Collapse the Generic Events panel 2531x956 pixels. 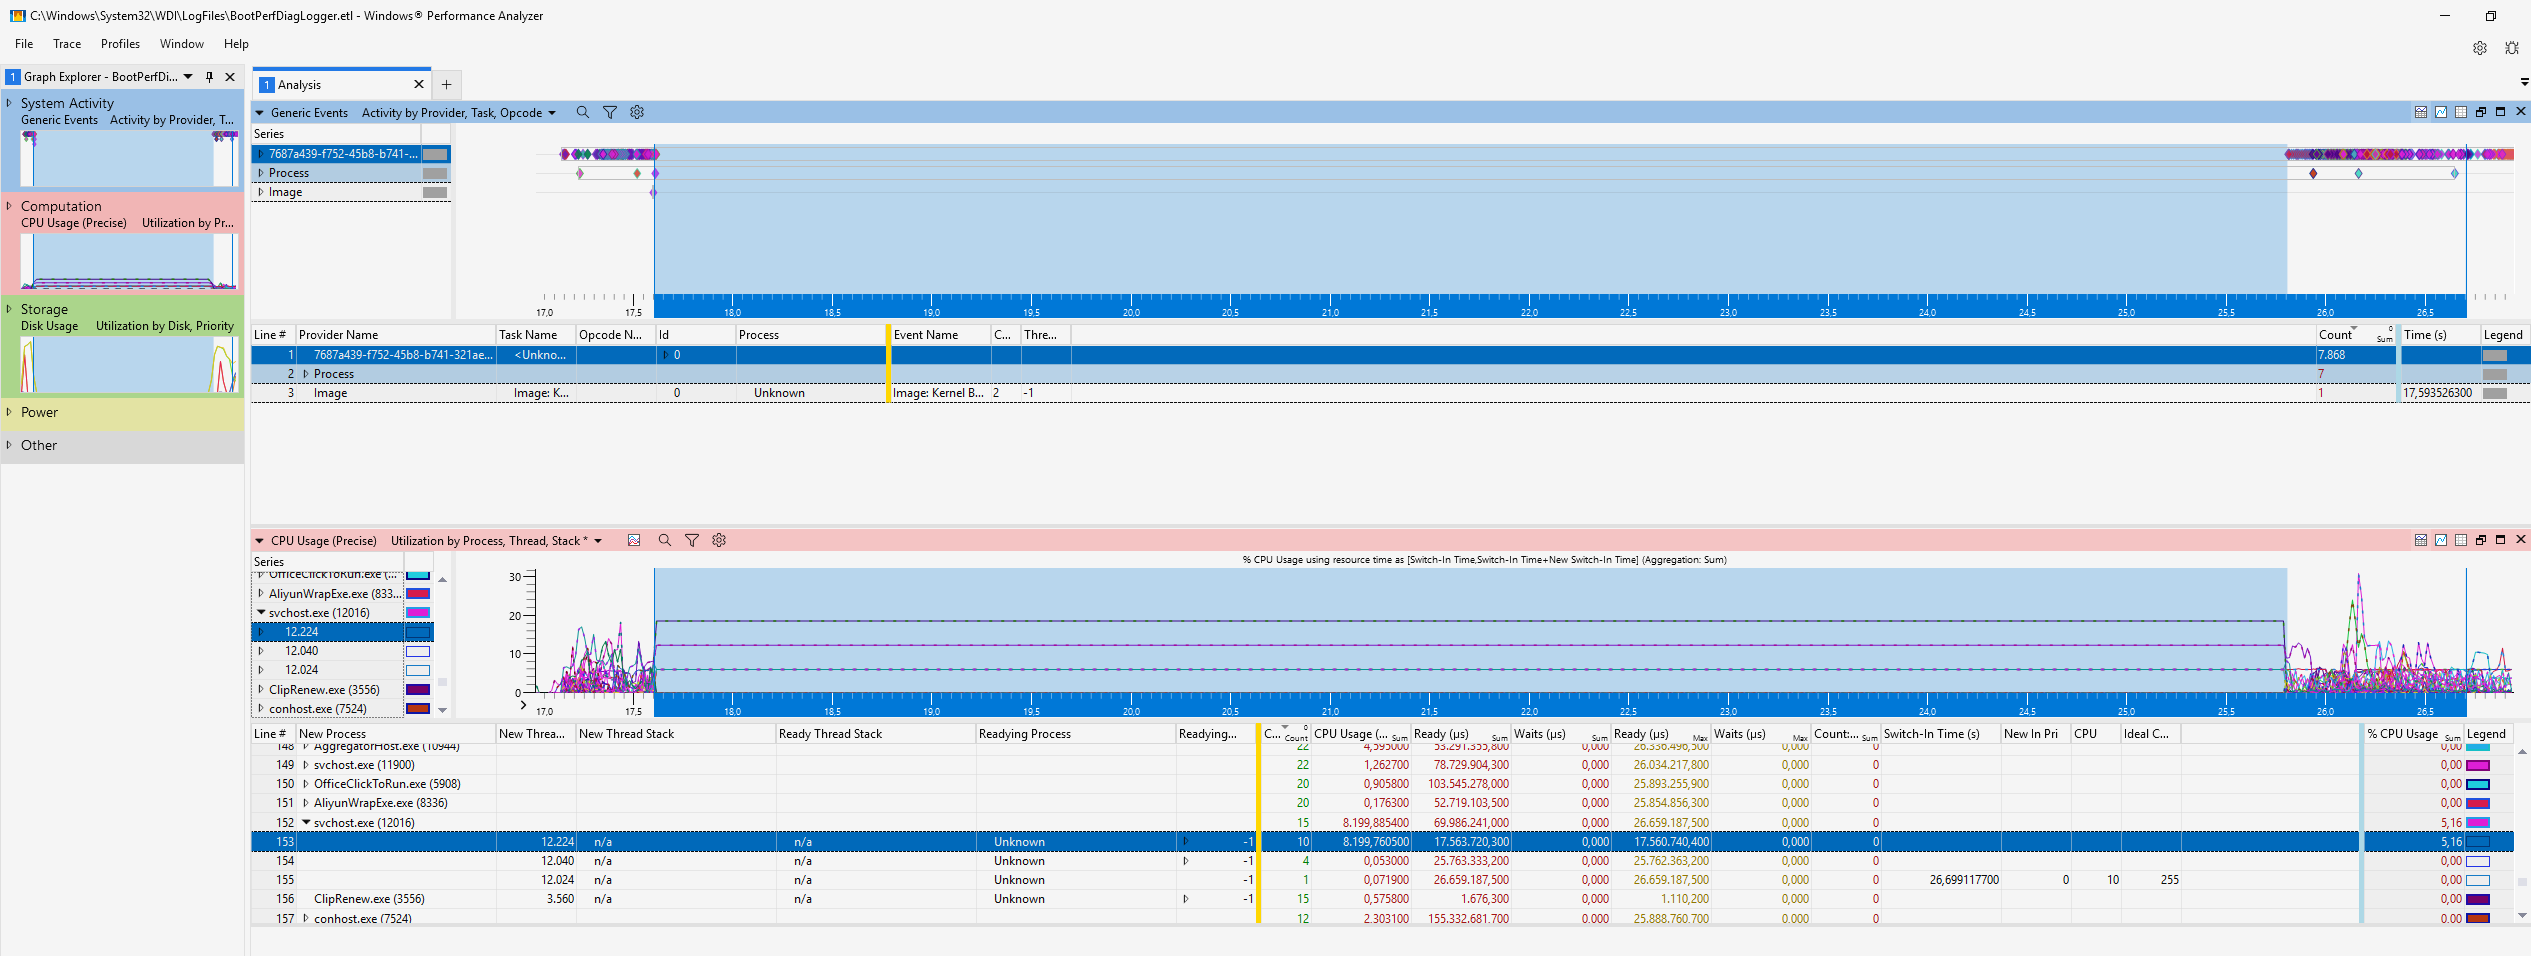point(260,113)
